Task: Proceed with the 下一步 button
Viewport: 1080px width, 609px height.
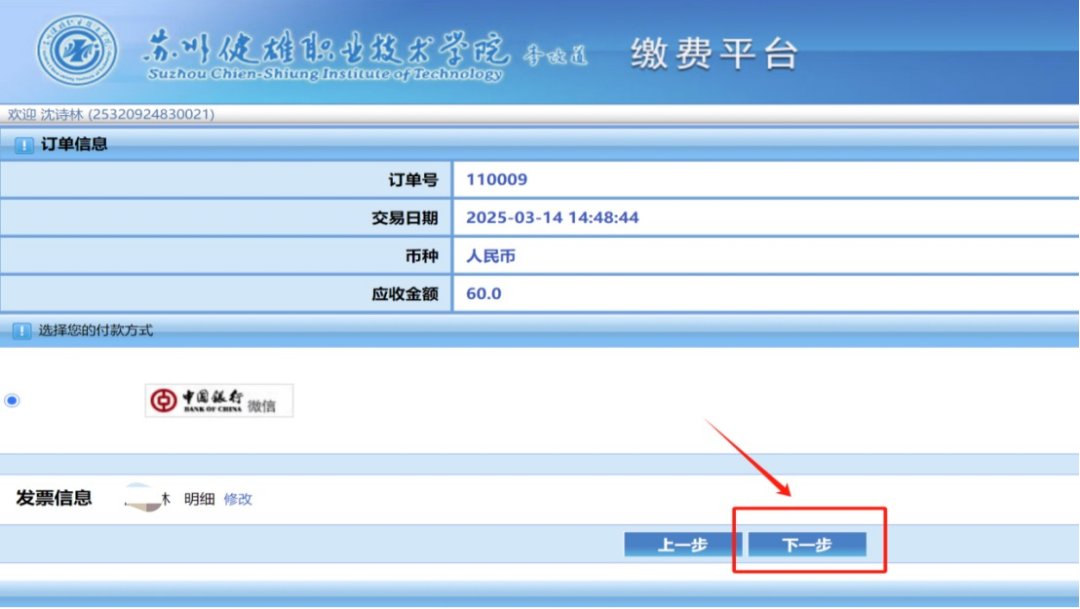Action: tap(807, 545)
